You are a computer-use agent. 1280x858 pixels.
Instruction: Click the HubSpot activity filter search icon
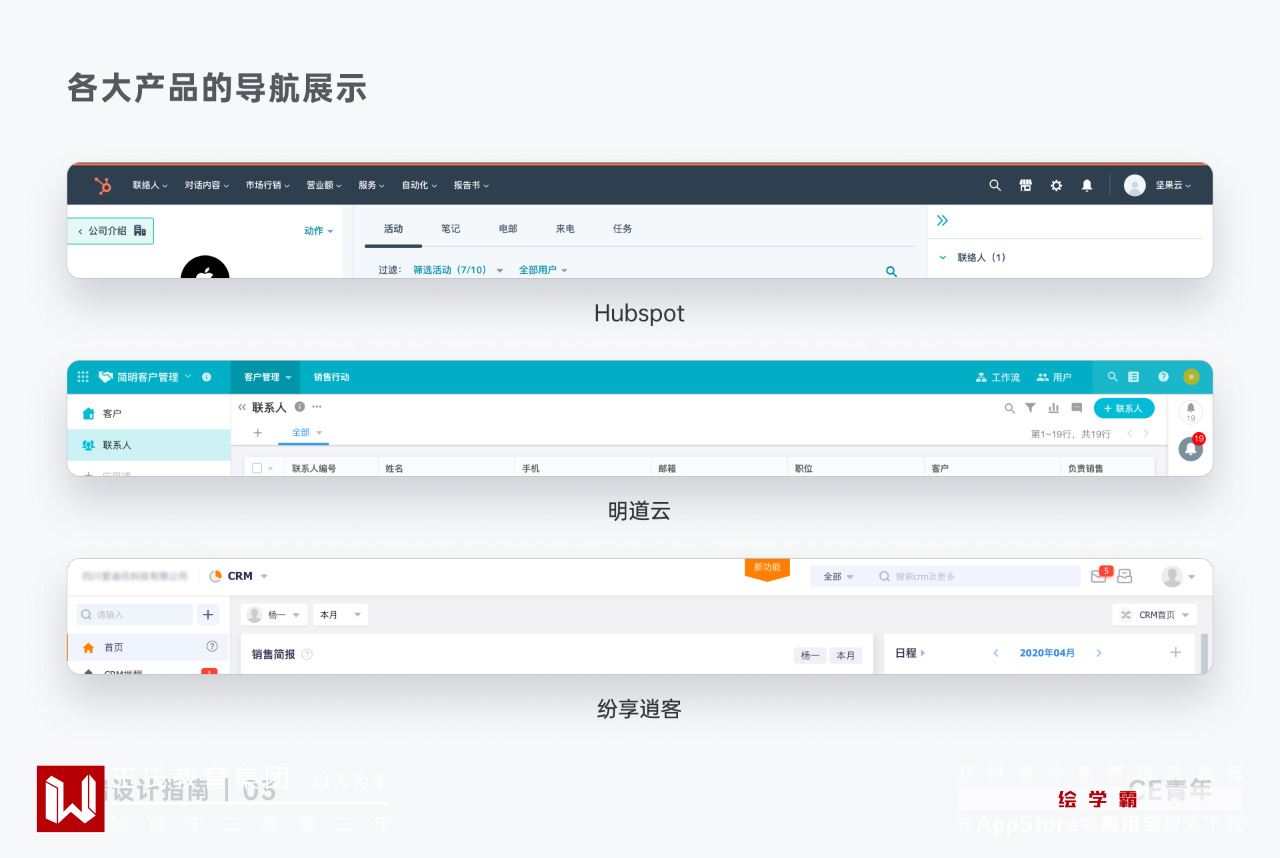(x=891, y=271)
